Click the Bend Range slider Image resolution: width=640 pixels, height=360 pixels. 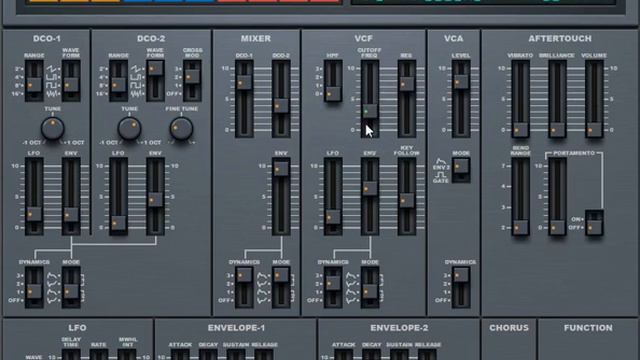520,197
